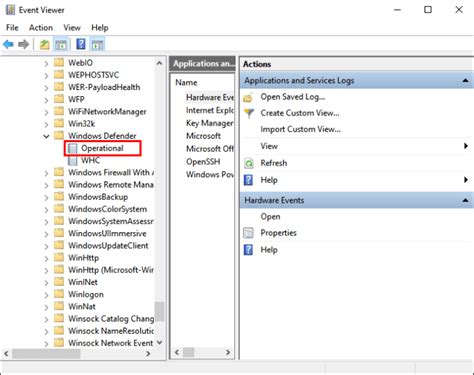Toggle the Show/Hide Action Pane icon

tap(97, 44)
